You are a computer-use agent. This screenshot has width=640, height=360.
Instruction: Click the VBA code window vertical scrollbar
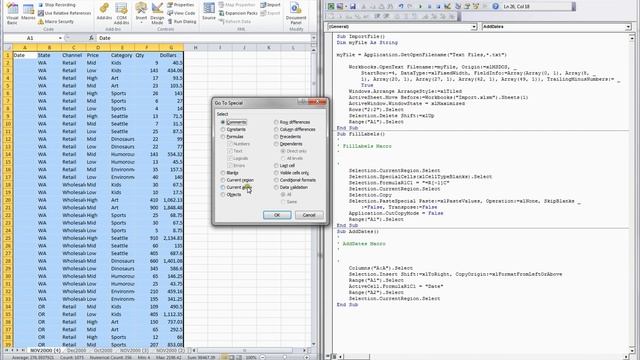[631, 193]
